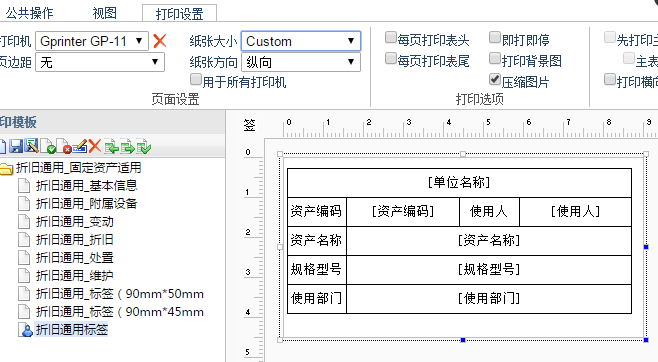
Task: Click the [规格型号] field cell
Action: (489, 270)
